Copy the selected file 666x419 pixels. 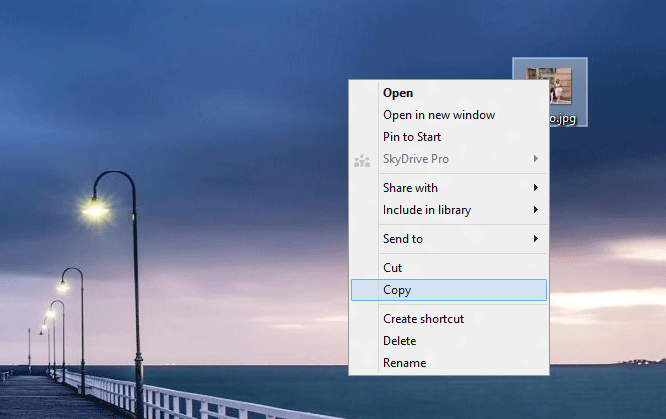coord(397,290)
